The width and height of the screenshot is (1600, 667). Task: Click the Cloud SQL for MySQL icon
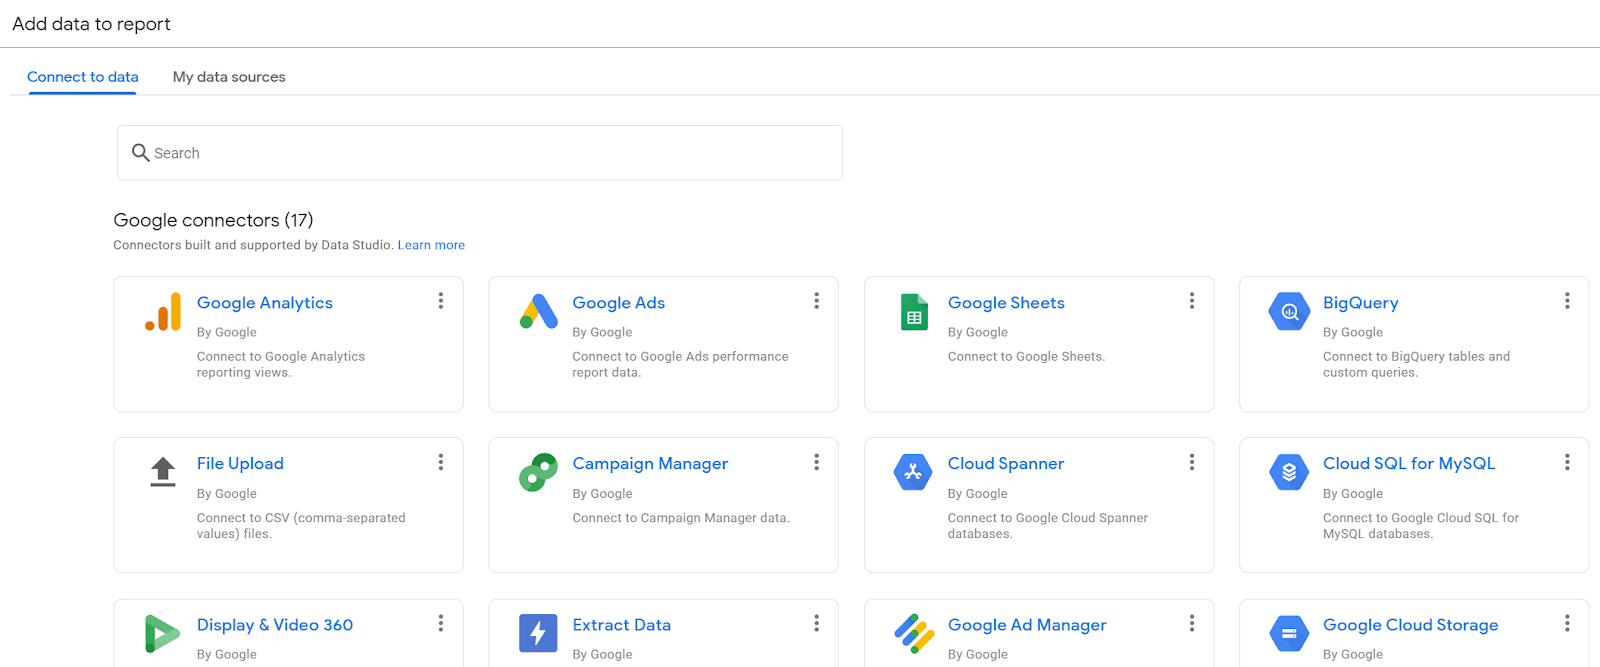pos(1289,472)
